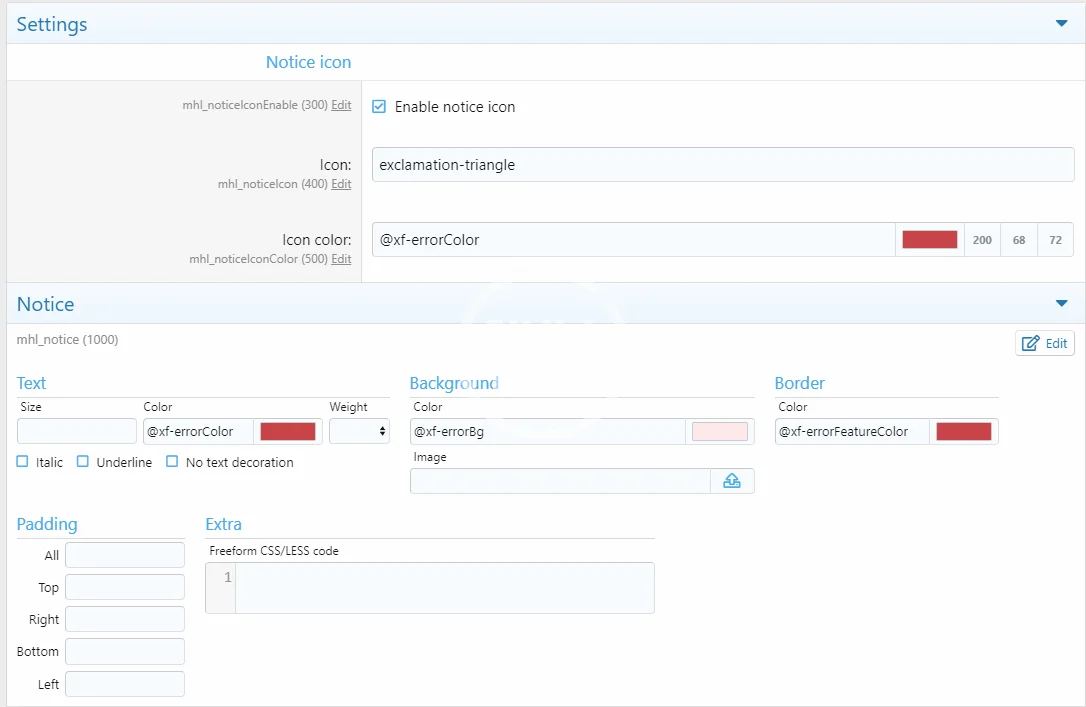Open the Icon color red swatch

click(x=929, y=240)
